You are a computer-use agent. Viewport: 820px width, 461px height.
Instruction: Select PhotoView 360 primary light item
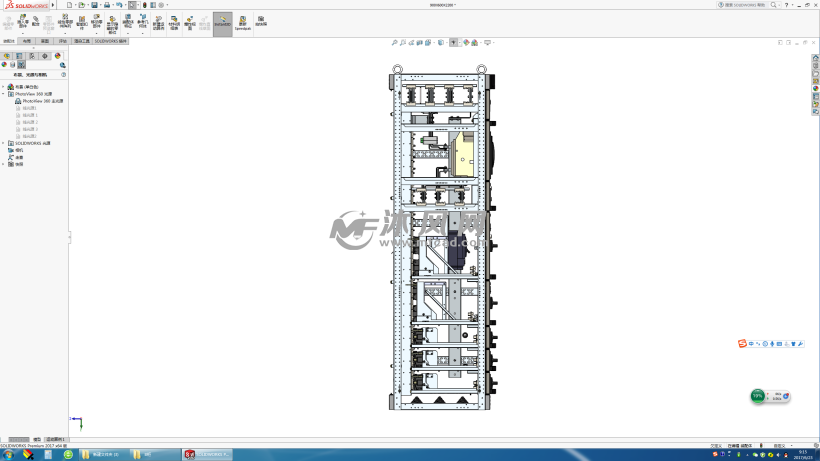pyautogui.click(x=39, y=101)
